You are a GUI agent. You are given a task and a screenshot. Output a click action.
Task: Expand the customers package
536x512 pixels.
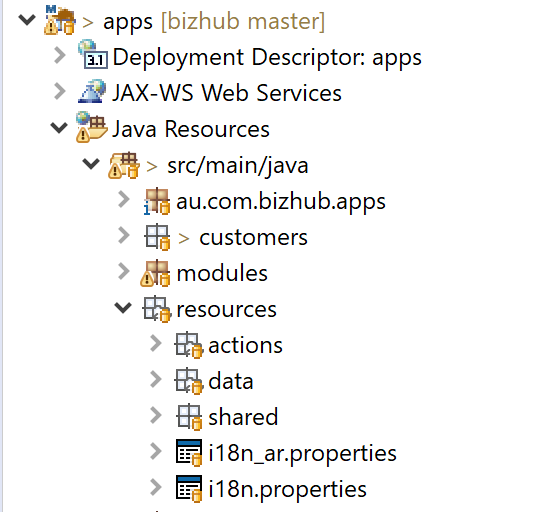coord(124,235)
